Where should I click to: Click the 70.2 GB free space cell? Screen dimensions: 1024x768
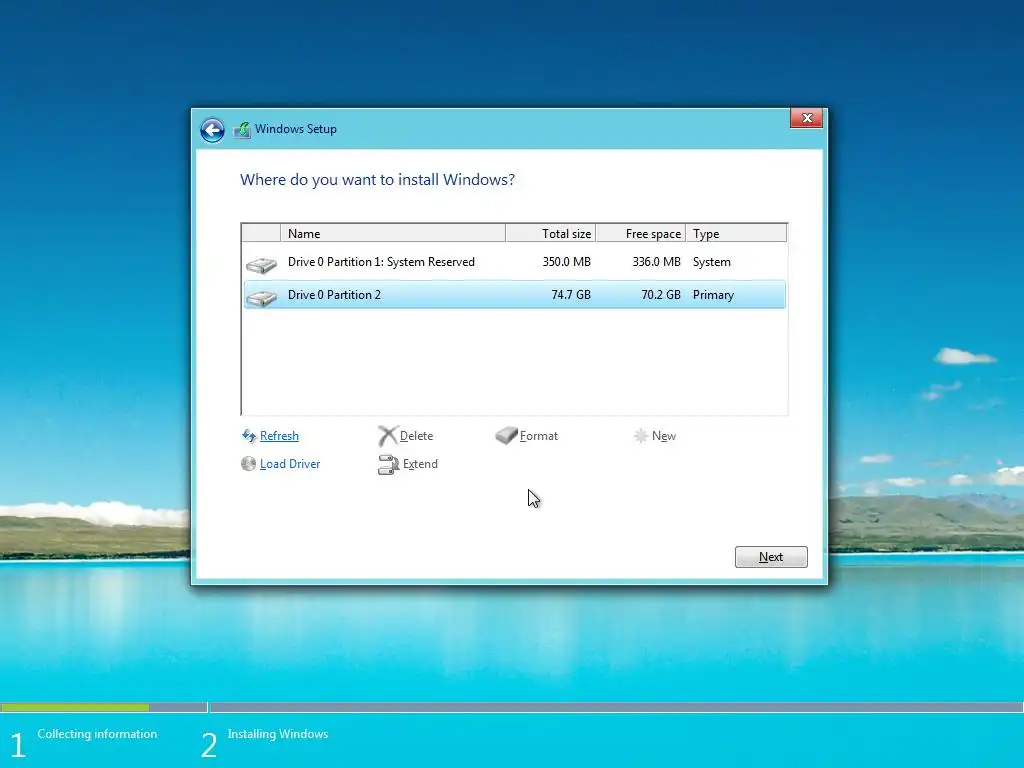coord(661,295)
